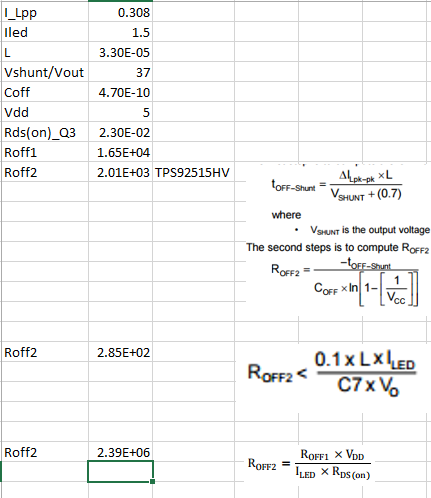Select the ROFF2 formula image with RDS(on)

(309, 464)
